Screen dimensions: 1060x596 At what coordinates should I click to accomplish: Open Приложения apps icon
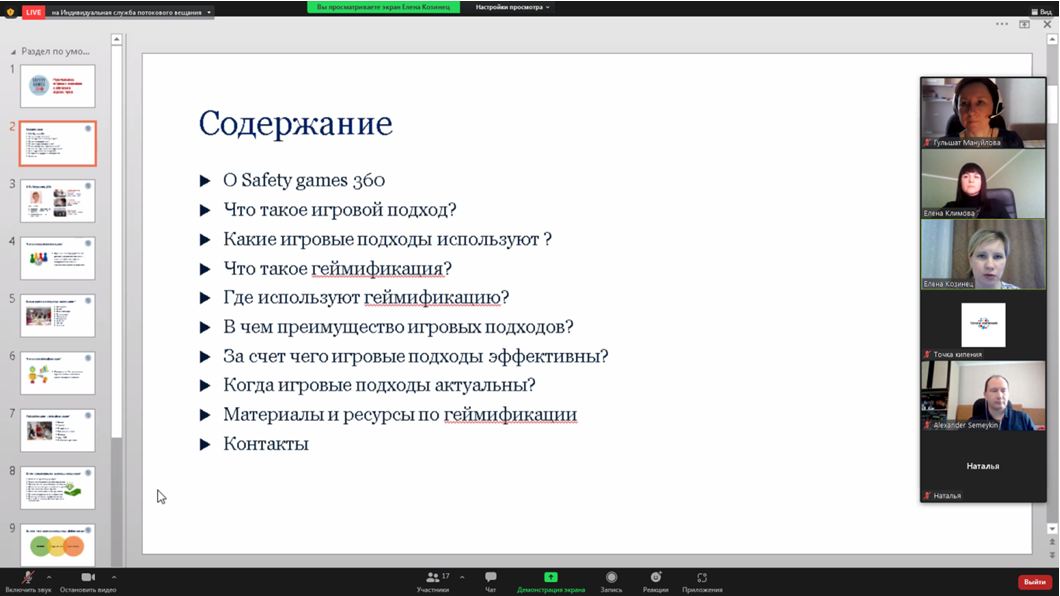pyautogui.click(x=702, y=578)
